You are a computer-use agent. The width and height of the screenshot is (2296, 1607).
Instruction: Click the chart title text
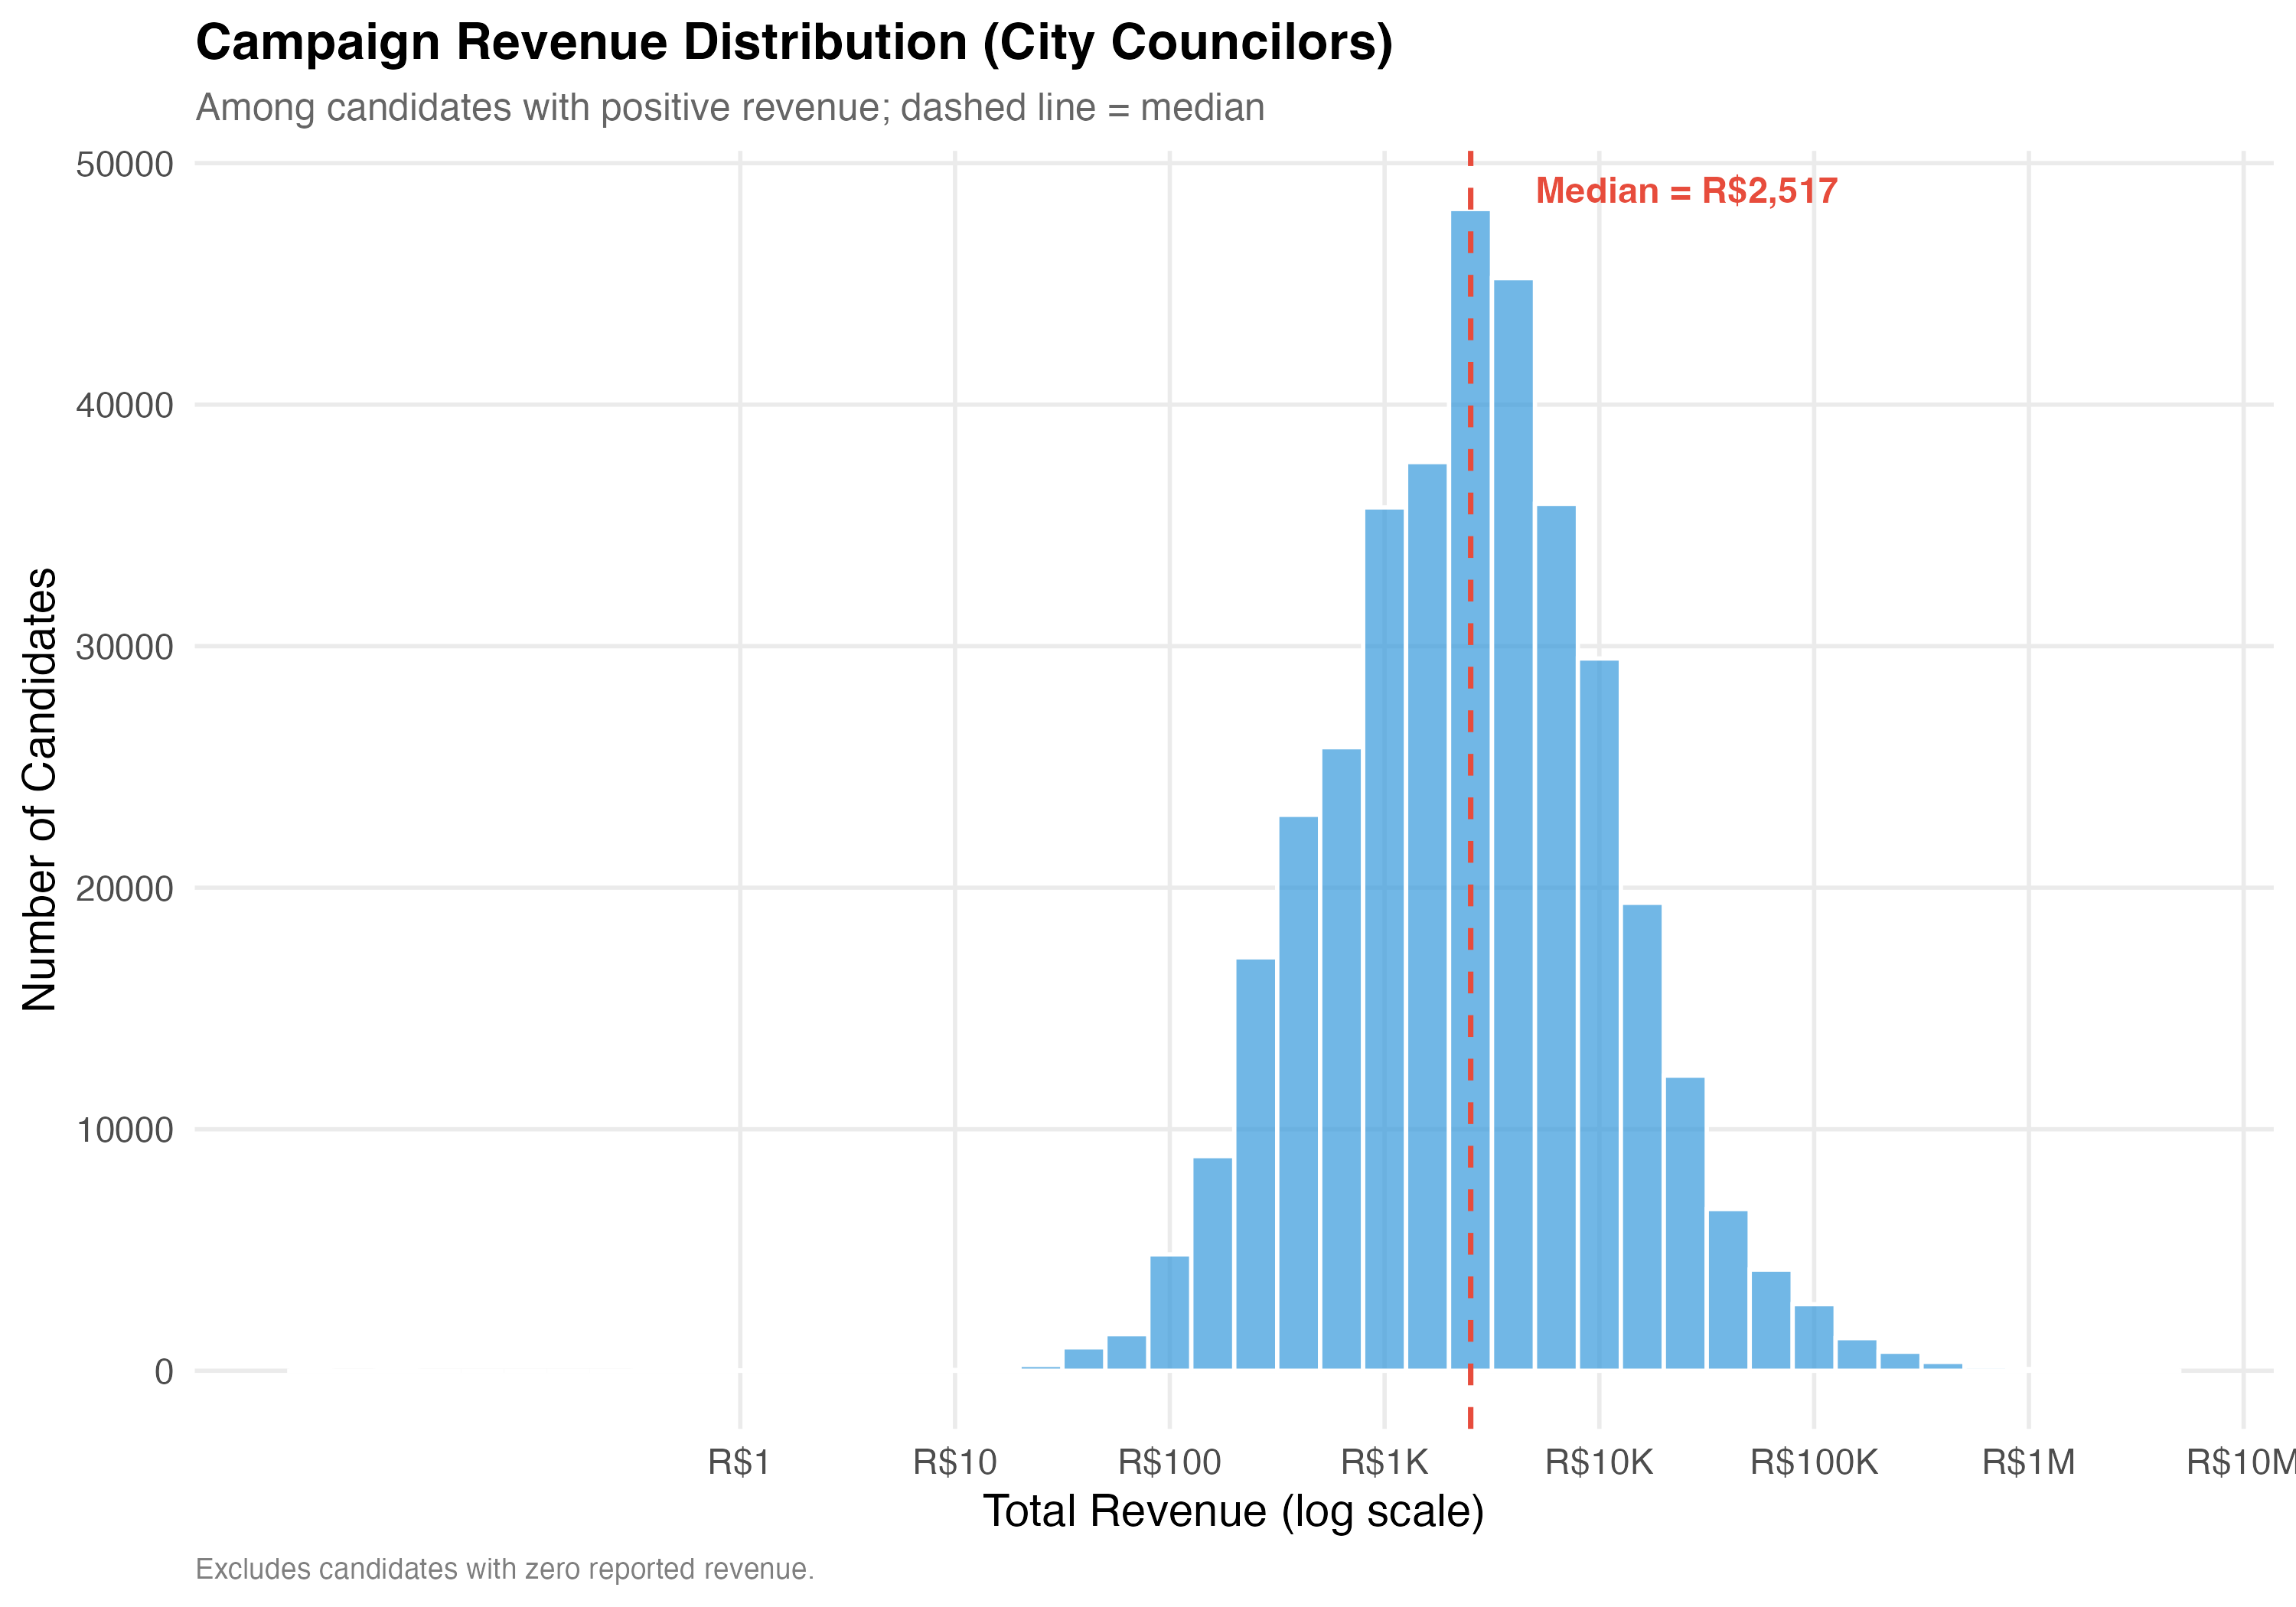pos(794,43)
